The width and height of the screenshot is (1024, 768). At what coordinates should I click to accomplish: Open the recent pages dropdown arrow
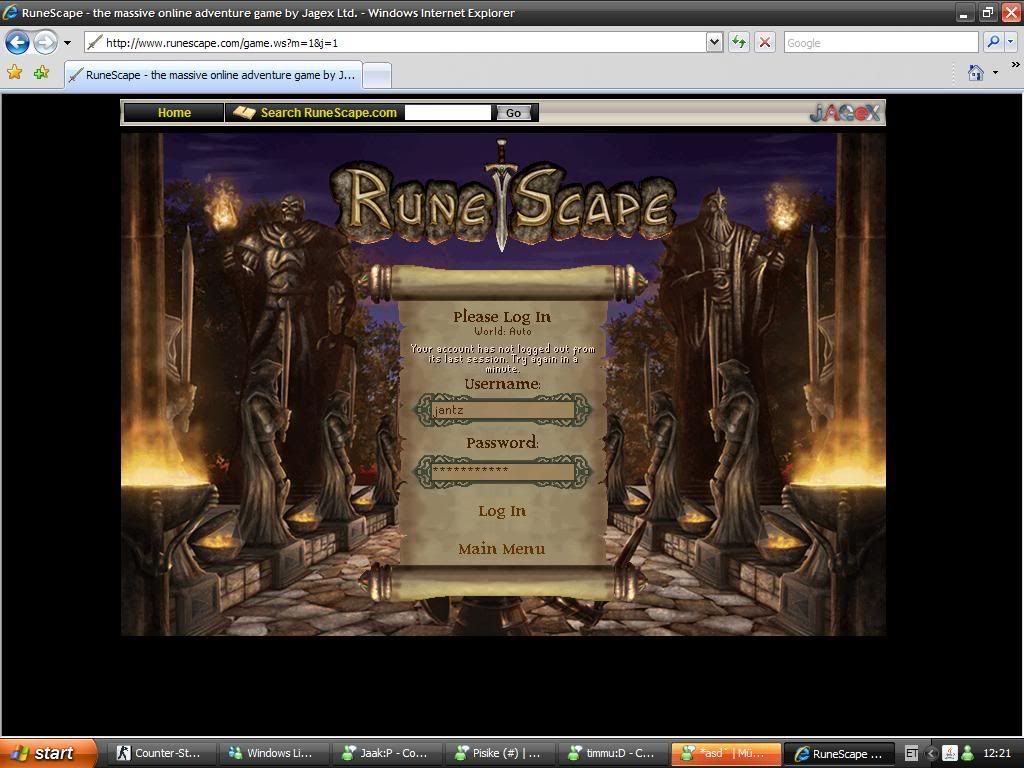click(67, 43)
